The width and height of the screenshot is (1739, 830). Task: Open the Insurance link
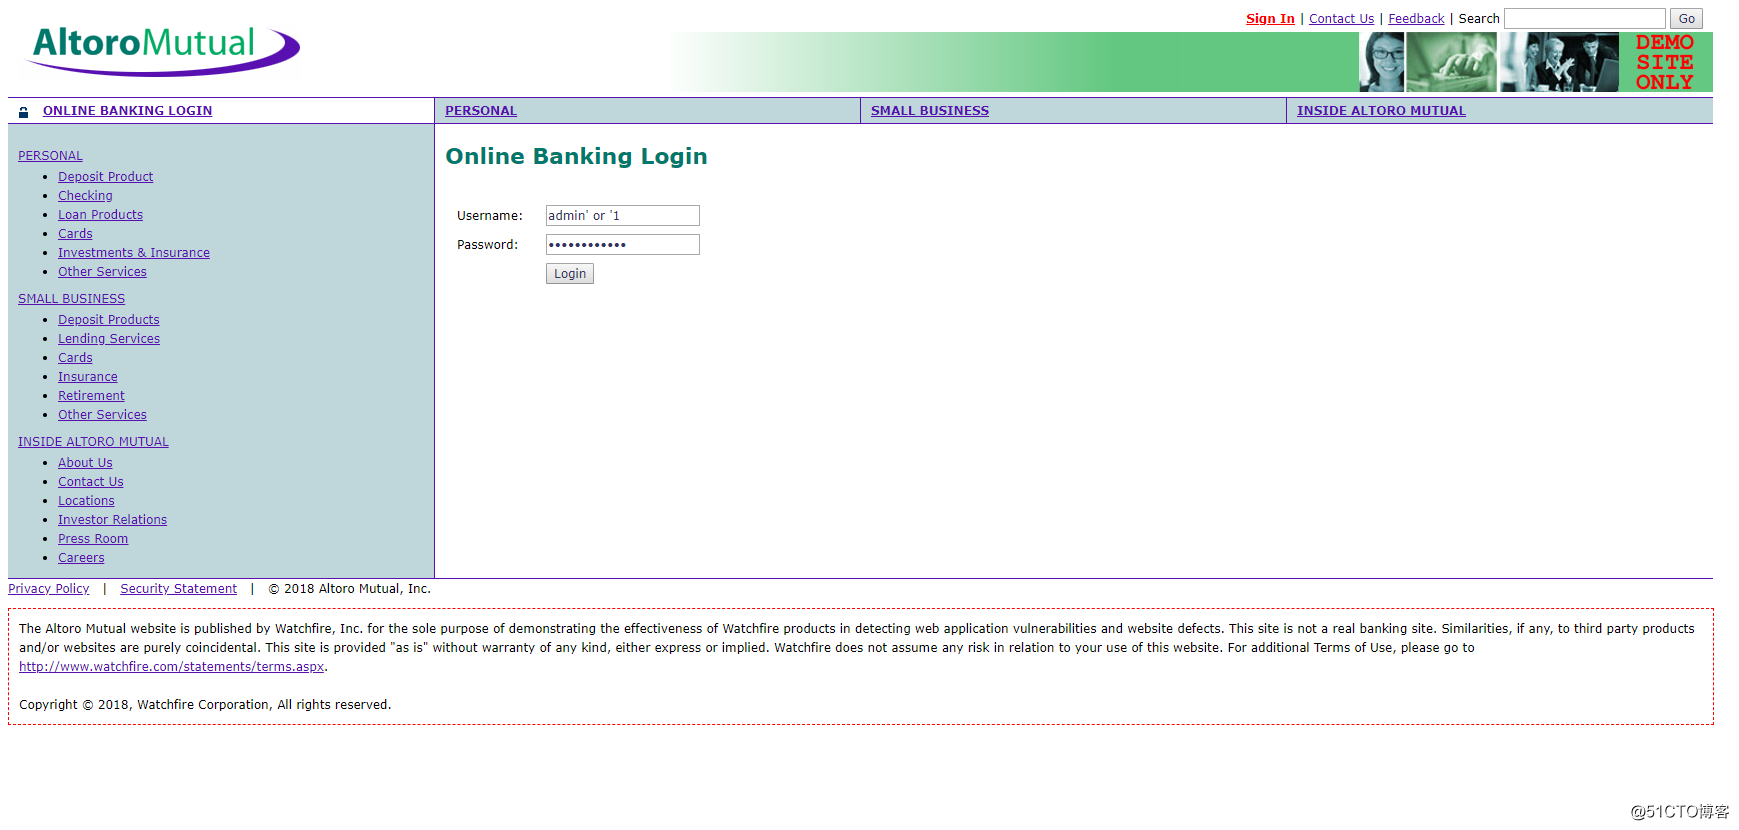(x=88, y=377)
